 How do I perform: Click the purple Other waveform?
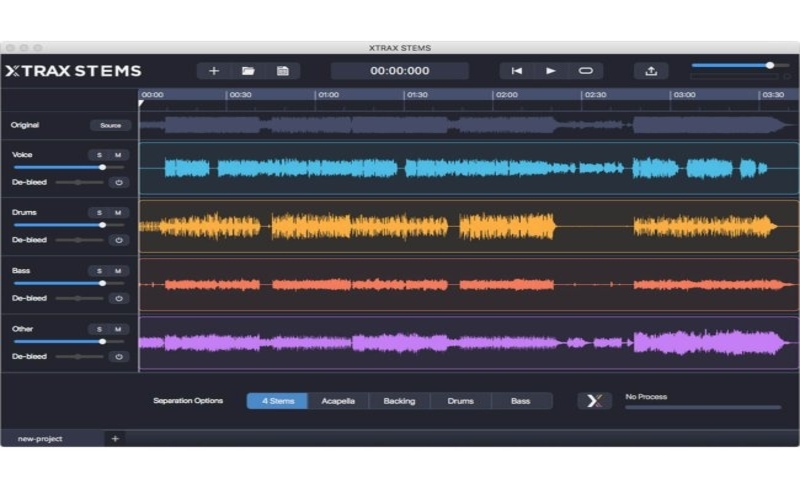coord(468,343)
